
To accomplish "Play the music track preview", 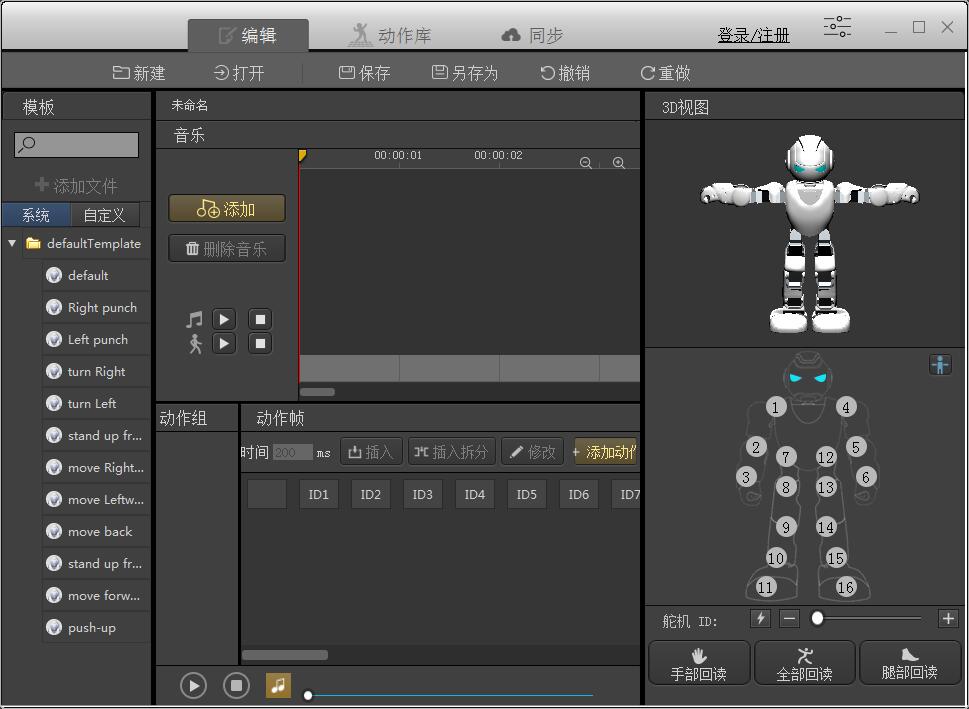I will [x=224, y=319].
